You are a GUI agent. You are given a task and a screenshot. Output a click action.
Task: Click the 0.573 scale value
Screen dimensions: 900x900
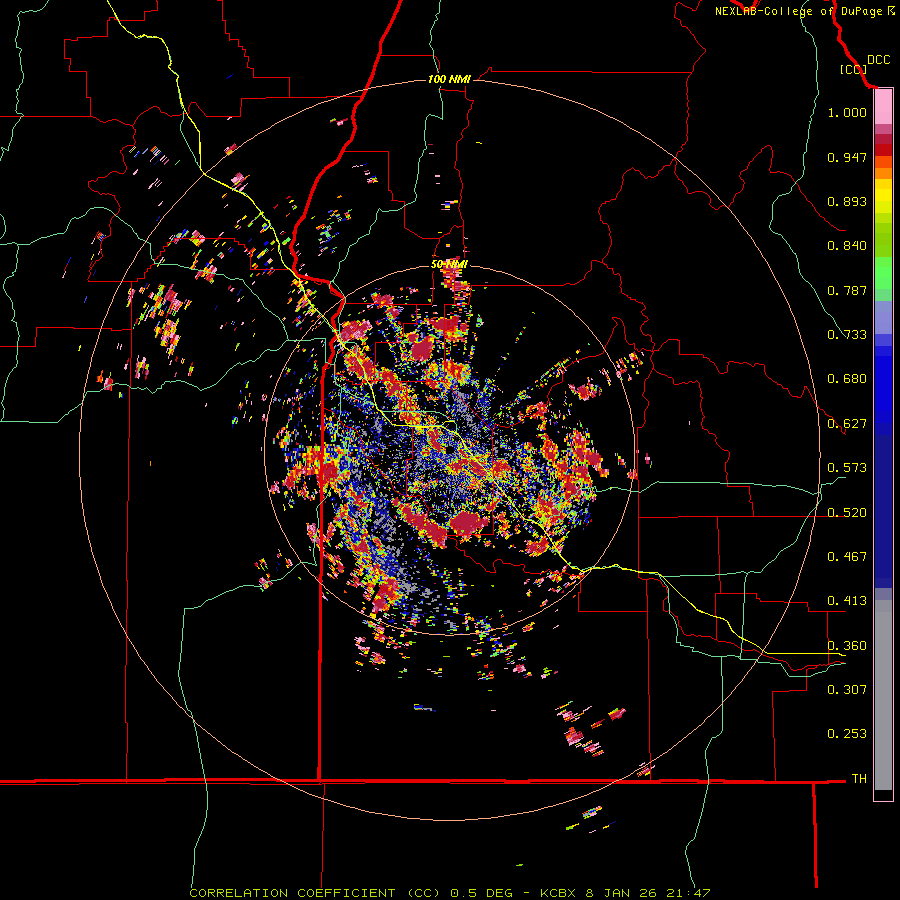(x=847, y=468)
